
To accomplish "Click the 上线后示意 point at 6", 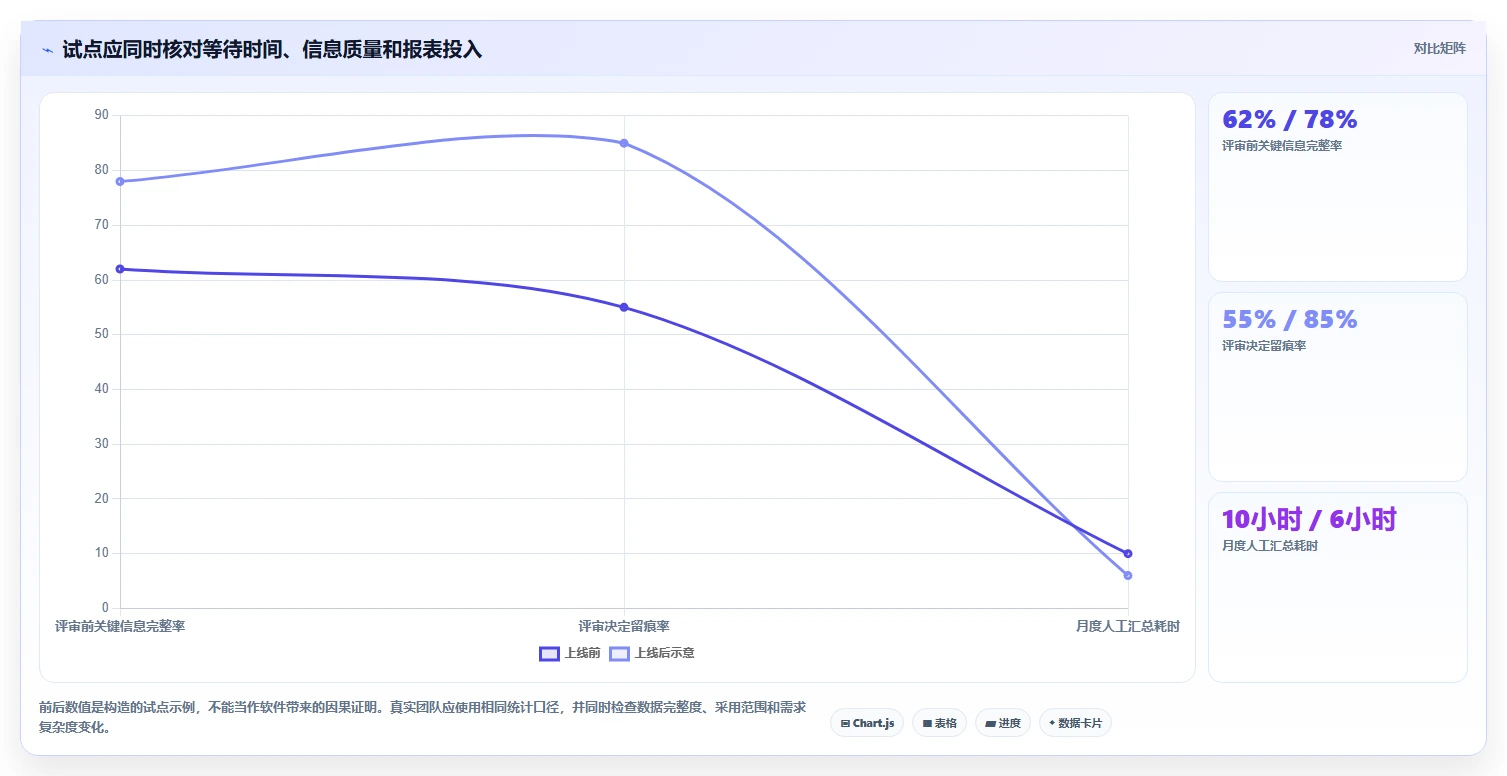I will 1128,575.
